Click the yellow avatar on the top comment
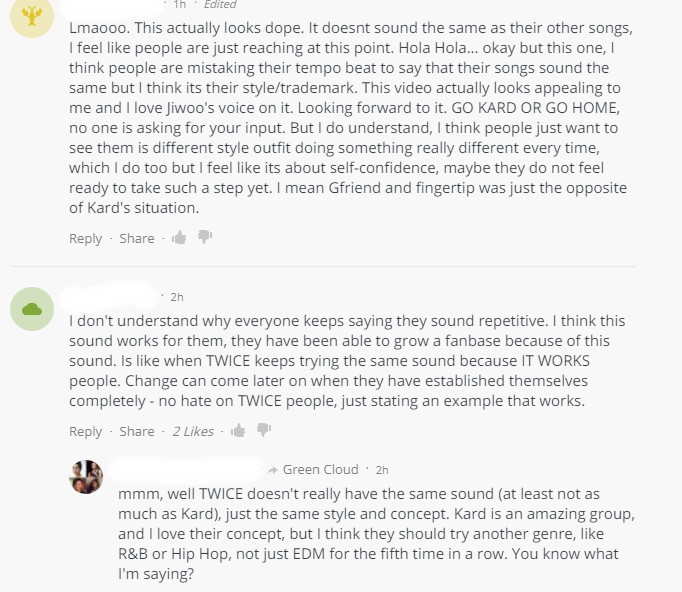 (31, 14)
